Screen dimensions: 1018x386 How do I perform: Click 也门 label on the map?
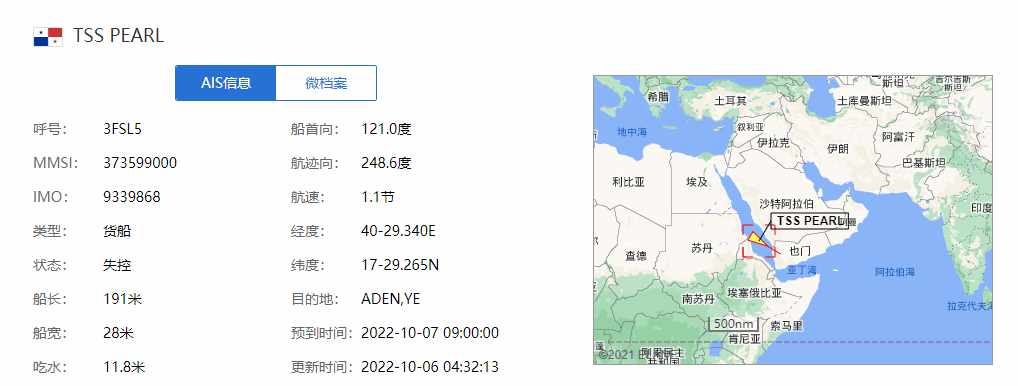[800, 250]
